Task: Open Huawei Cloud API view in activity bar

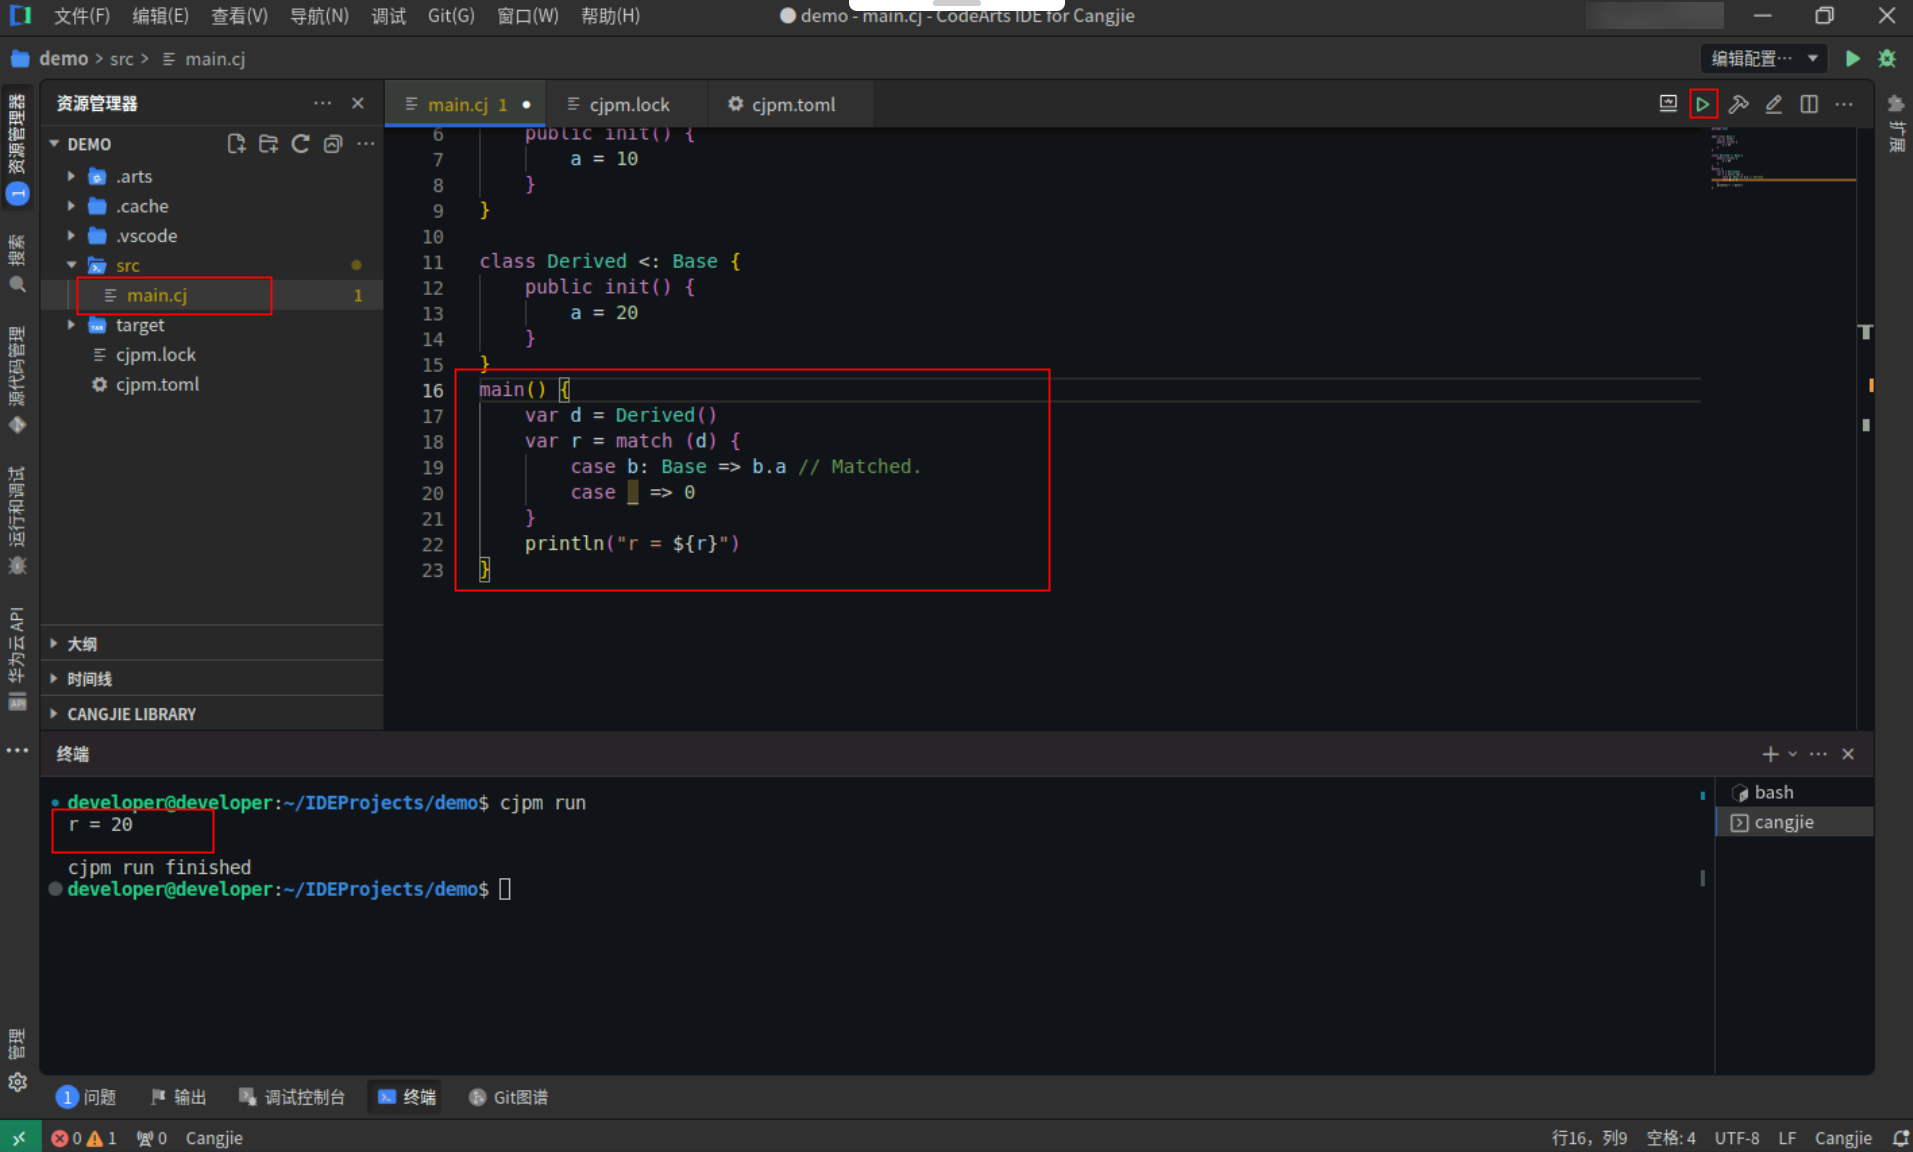Action: coord(17,660)
